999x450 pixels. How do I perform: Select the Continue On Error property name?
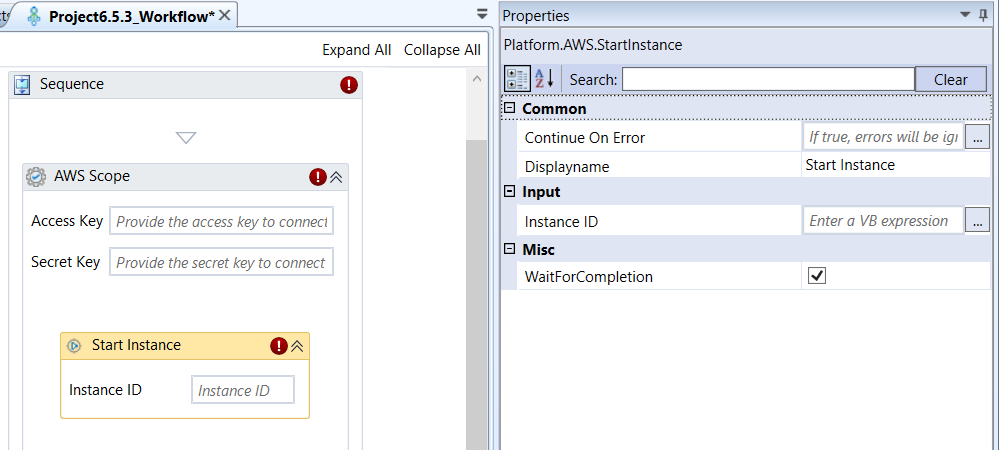tap(585, 138)
